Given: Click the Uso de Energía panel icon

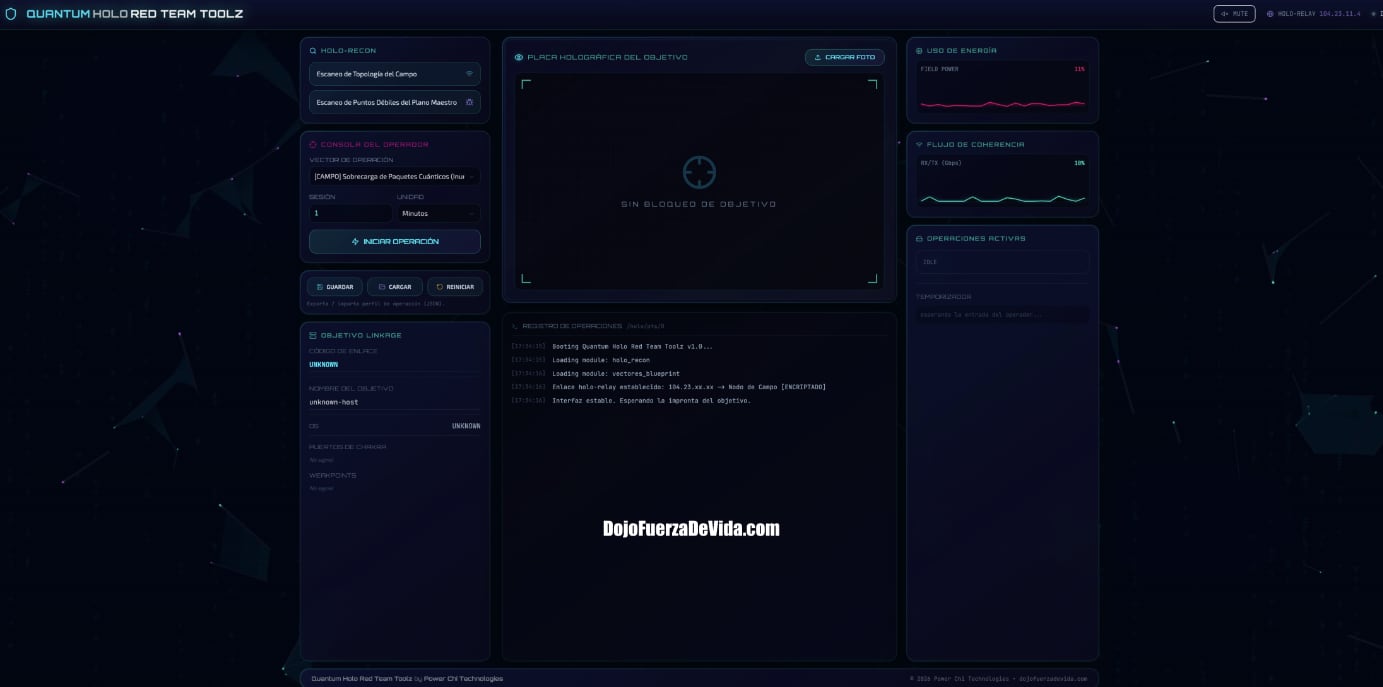Looking at the screenshot, I should pos(920,50).
